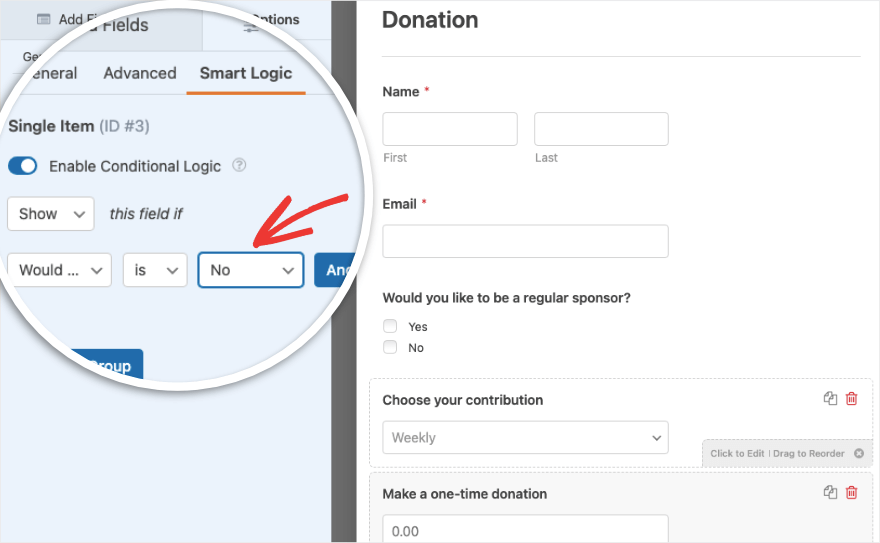Dismiss the Click to Edit hint
The width and height of the screenshot is (880, 543).
tap(858, 453)
